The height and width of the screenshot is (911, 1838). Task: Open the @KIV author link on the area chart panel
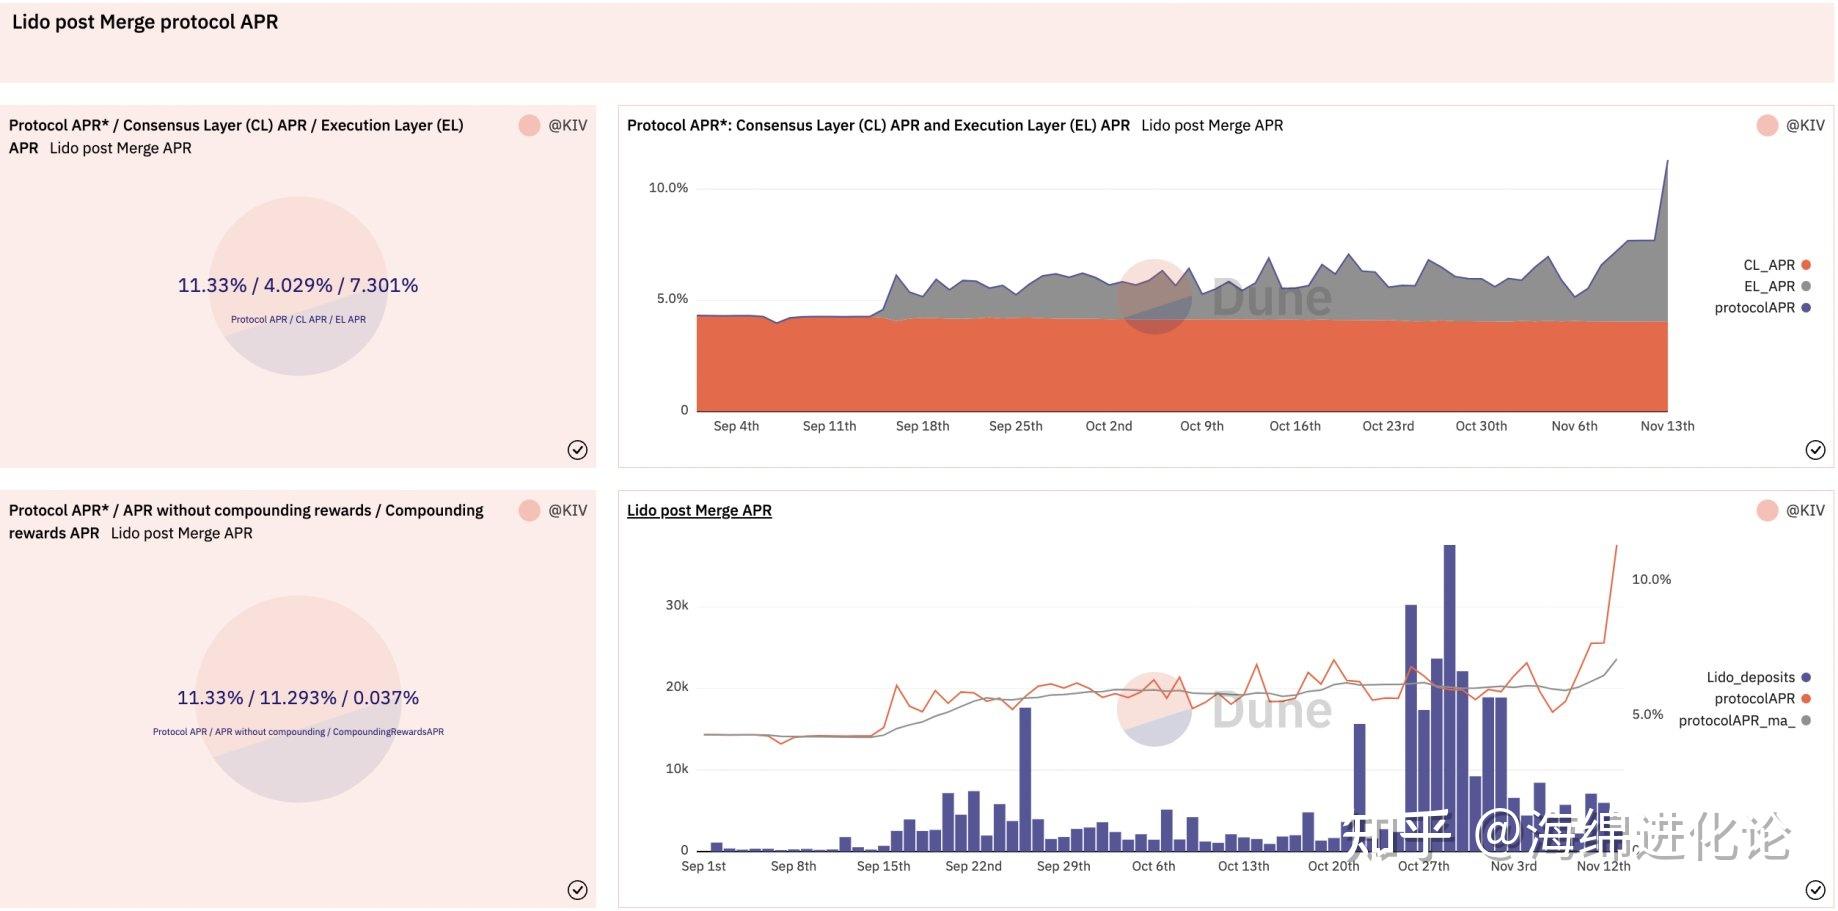pyautogui.click(x=1805, y=125)
